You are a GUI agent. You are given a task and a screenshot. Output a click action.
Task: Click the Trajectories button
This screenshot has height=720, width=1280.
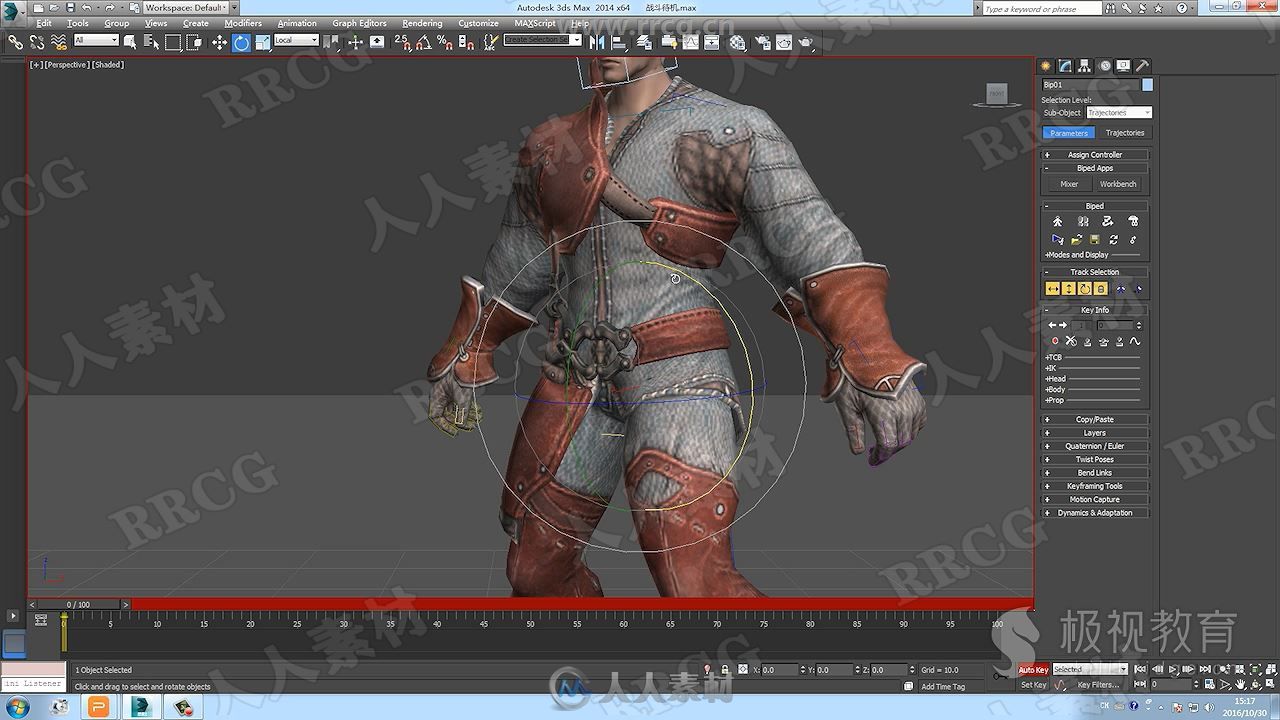(x=1124, y=133)
